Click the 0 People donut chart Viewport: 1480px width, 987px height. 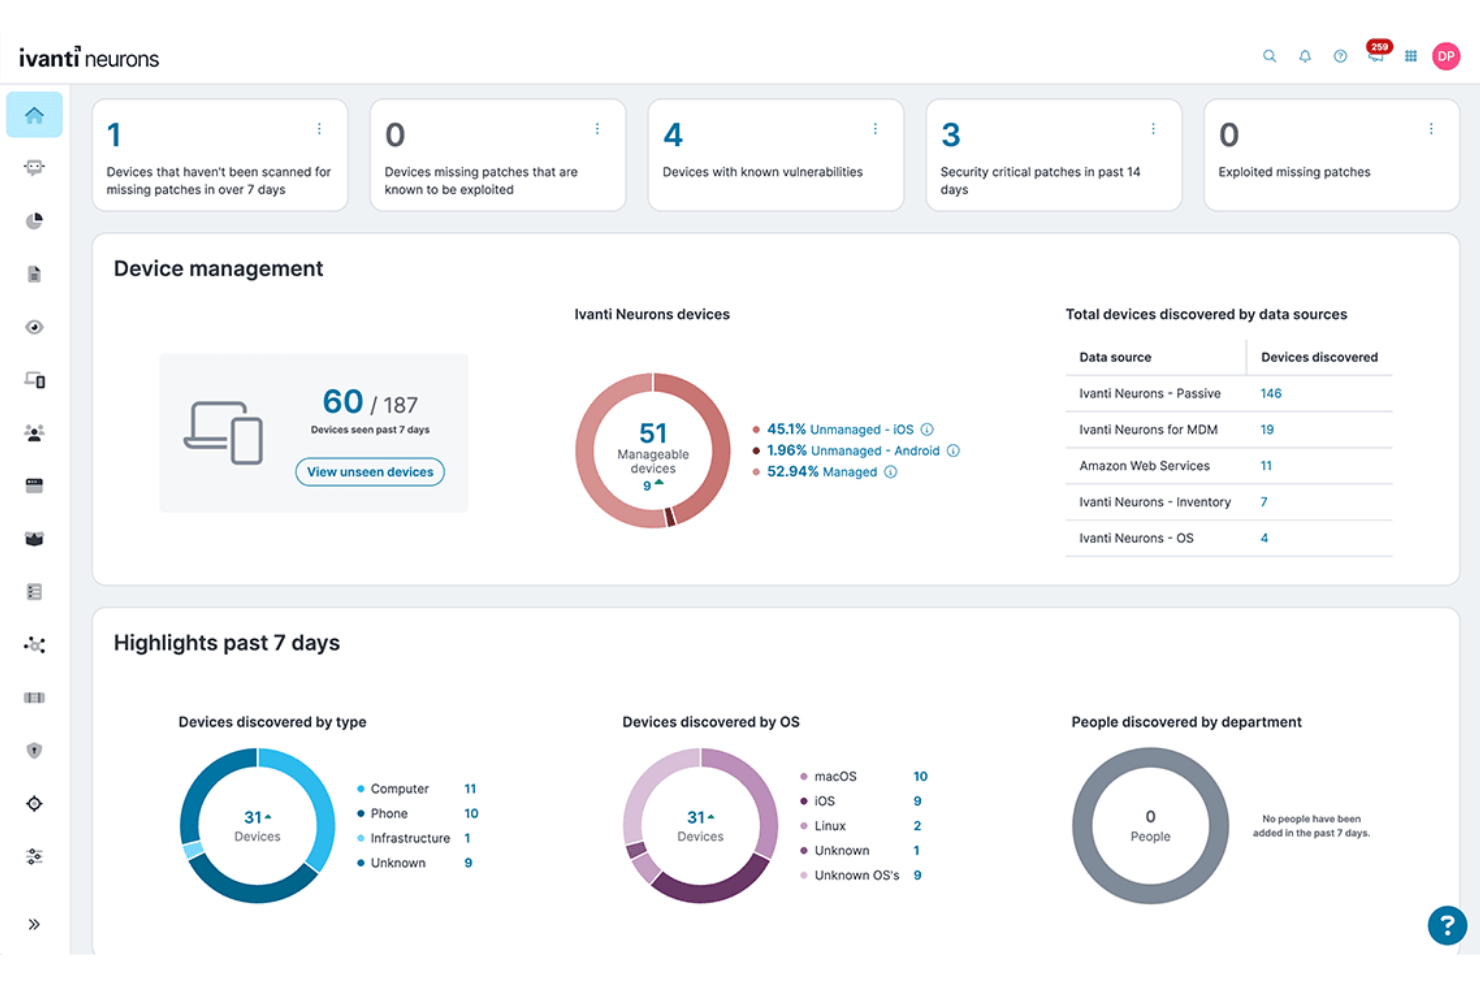point(1150,826)
